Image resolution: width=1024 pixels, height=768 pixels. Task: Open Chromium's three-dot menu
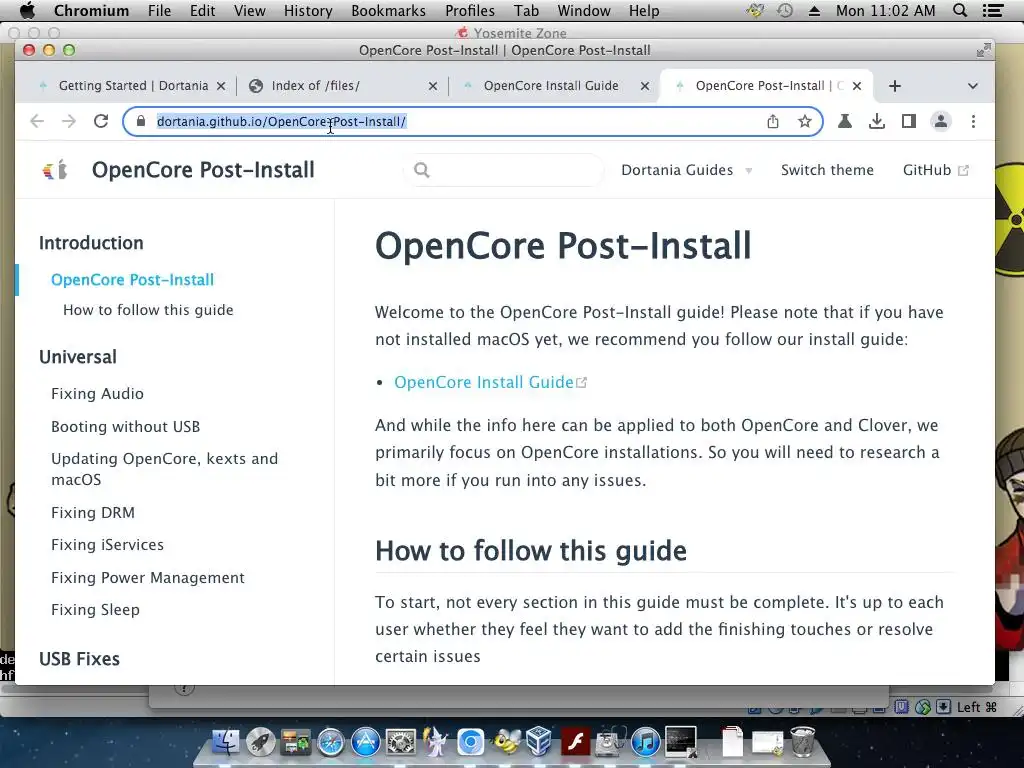coord(973,121)
